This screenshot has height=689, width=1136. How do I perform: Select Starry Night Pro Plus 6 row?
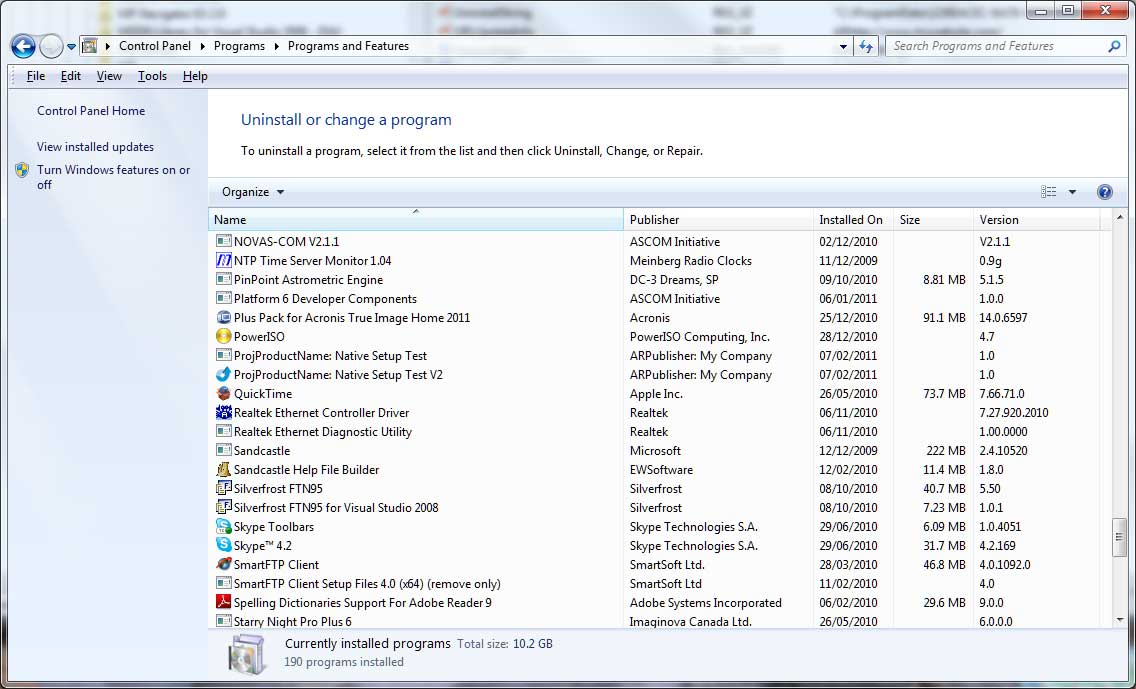[x=659, y=622]
